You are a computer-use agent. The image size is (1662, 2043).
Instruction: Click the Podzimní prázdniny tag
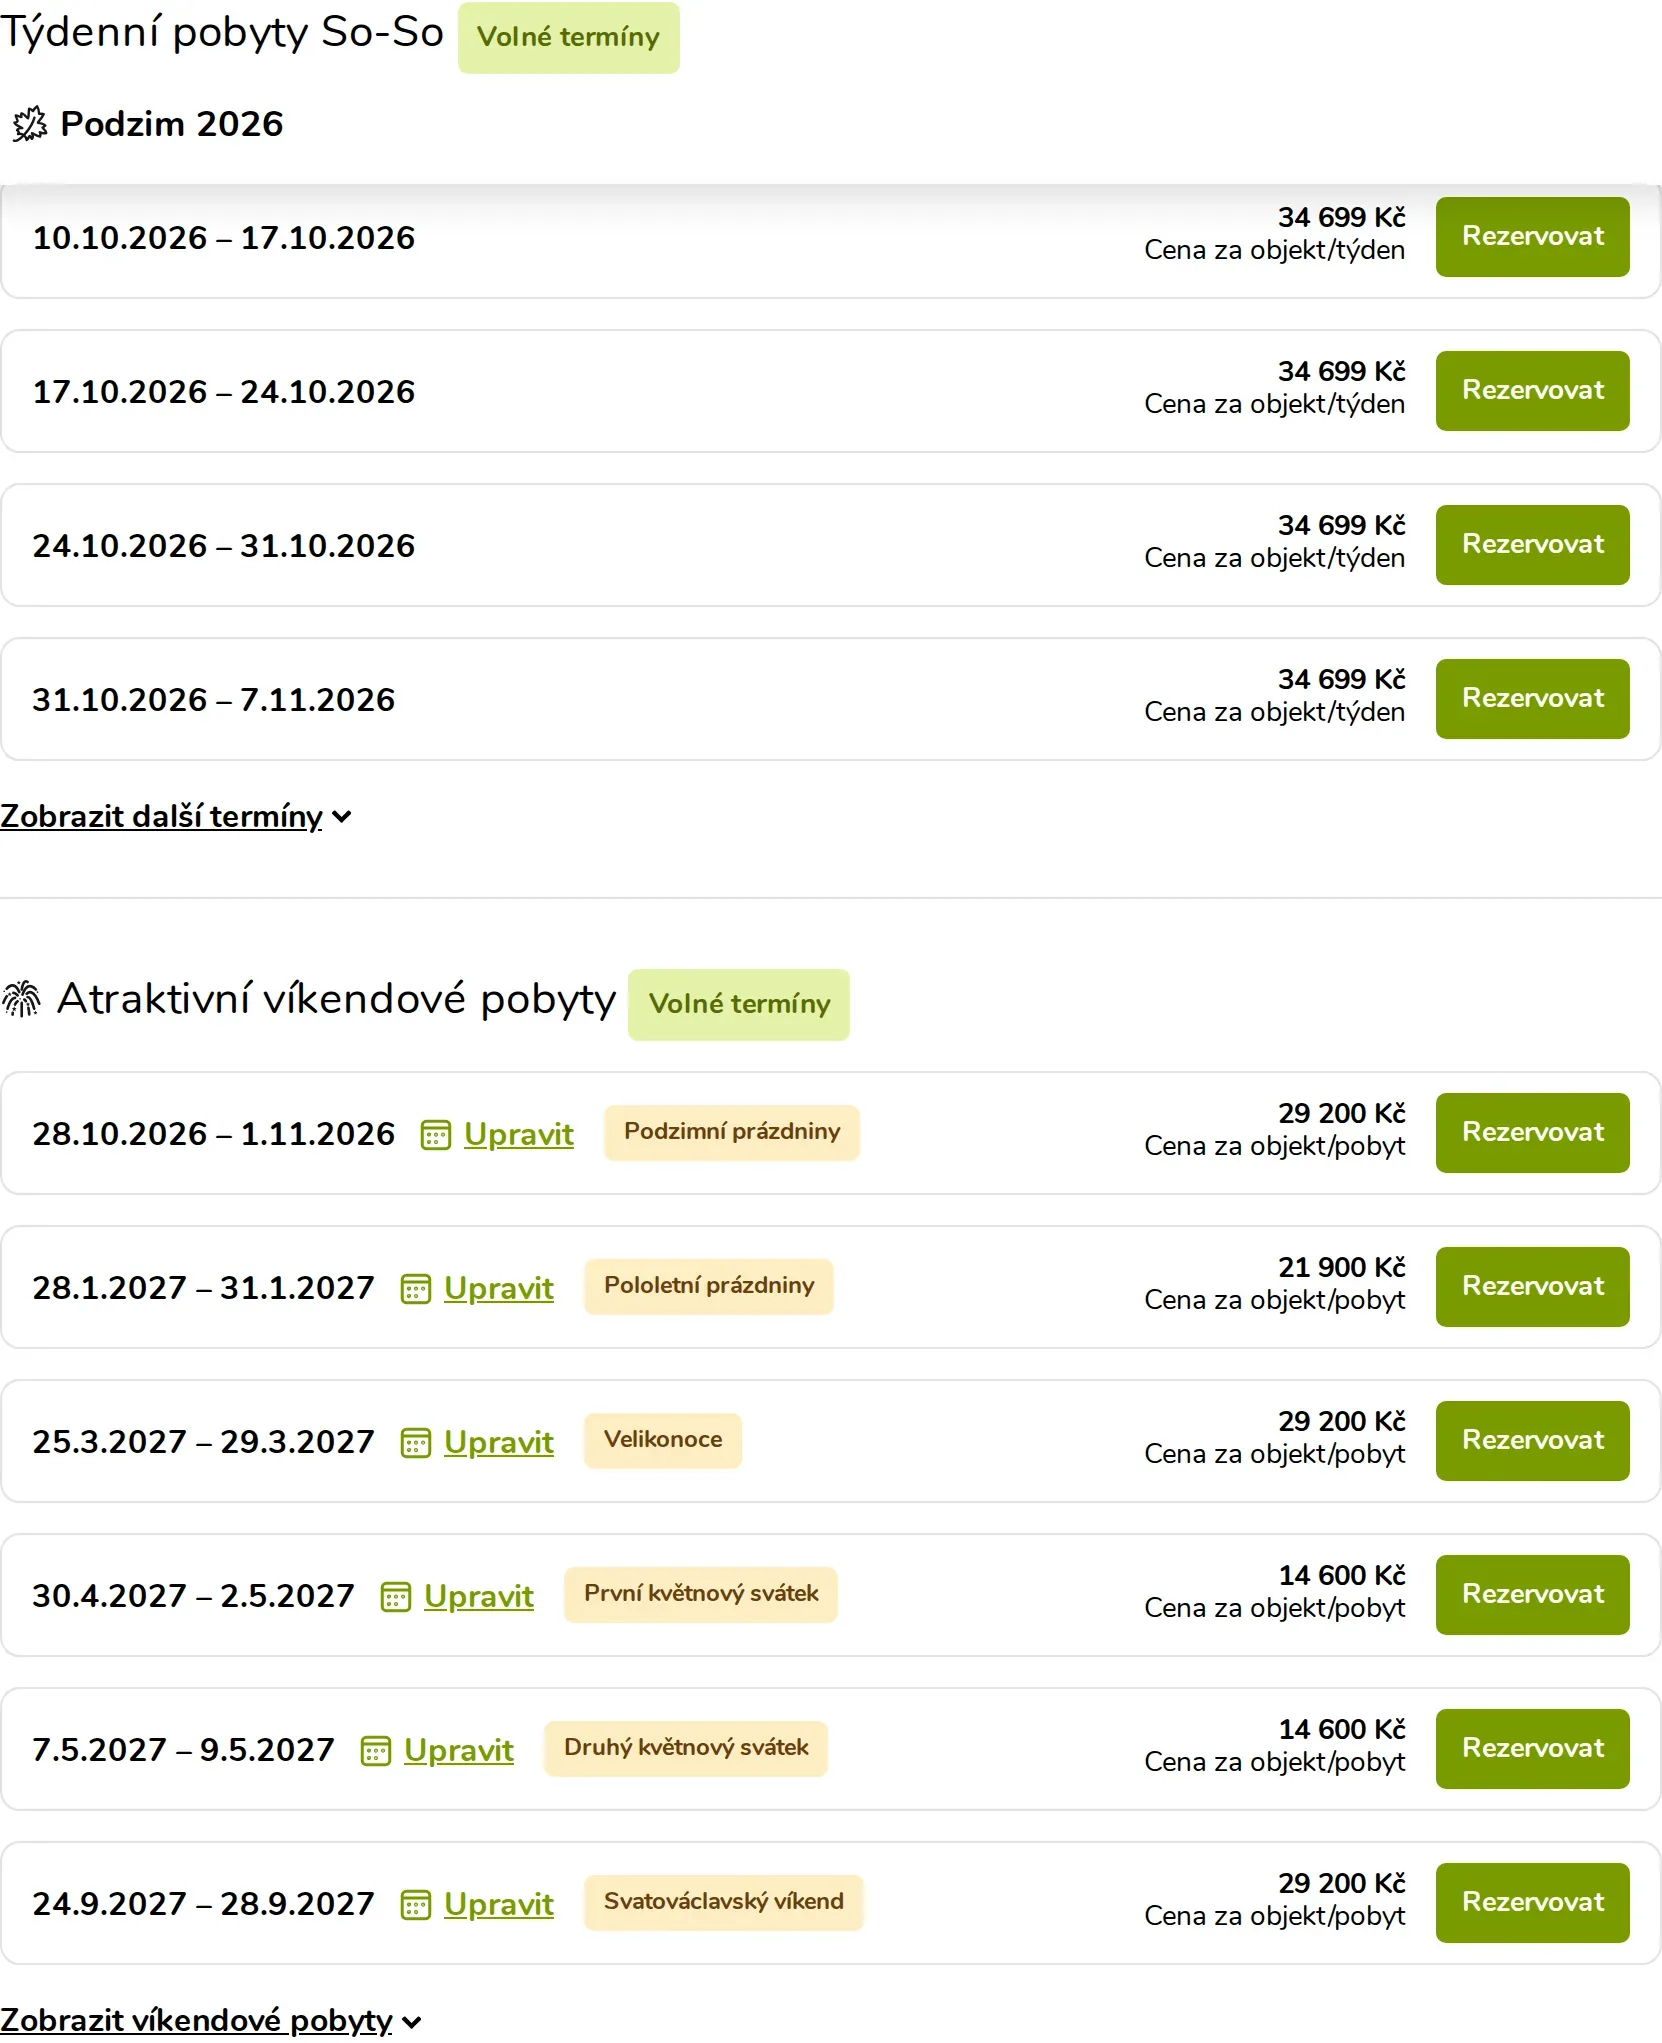[x=732, y=1132]
